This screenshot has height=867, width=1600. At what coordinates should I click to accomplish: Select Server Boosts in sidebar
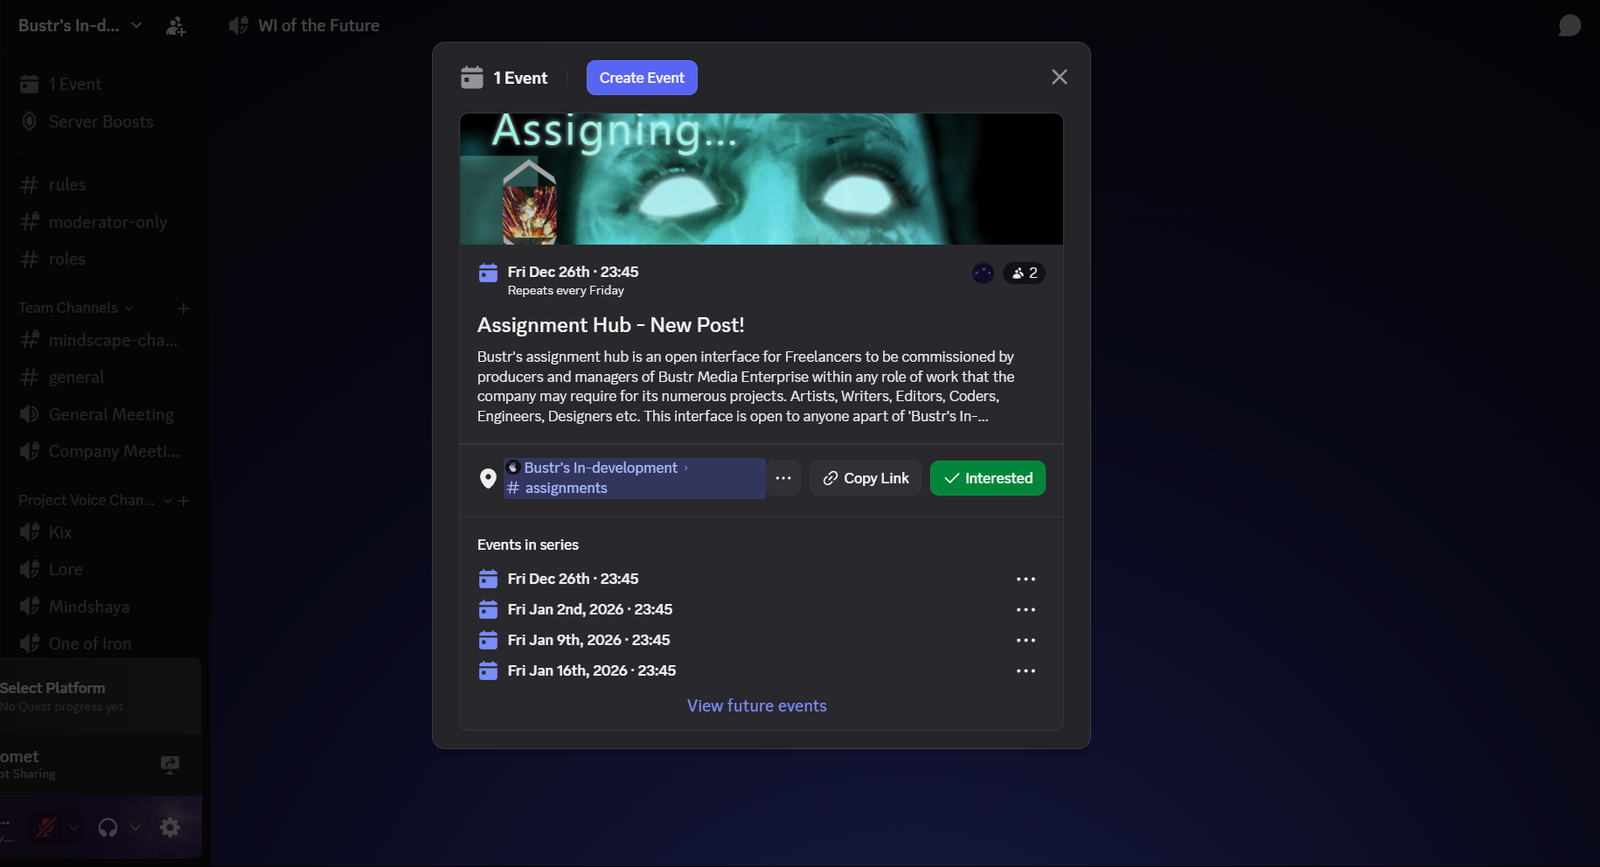pyautogui.click(x=100, y=122)
